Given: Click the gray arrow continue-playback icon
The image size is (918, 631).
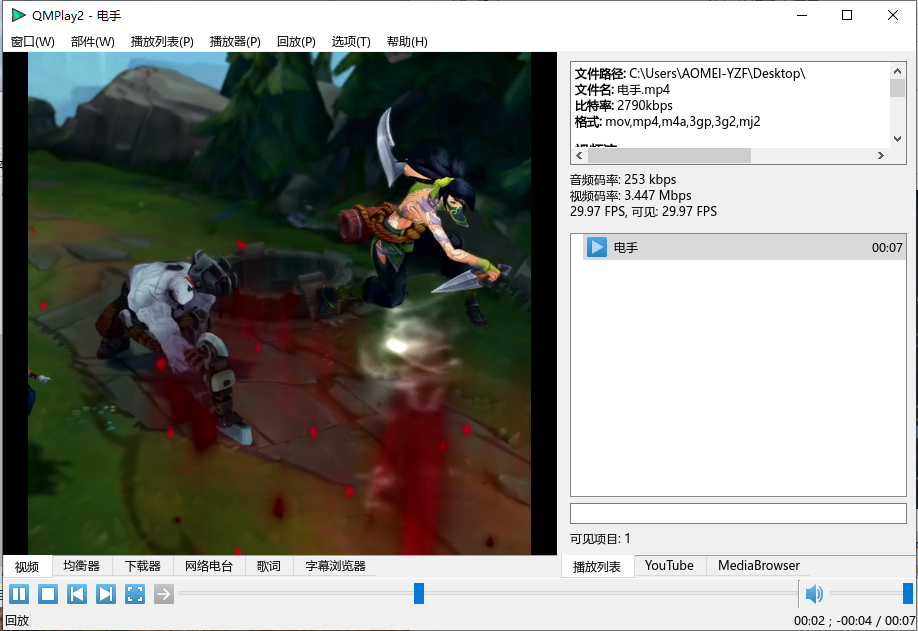Looking at the screenshot, I should coord(164,594).
